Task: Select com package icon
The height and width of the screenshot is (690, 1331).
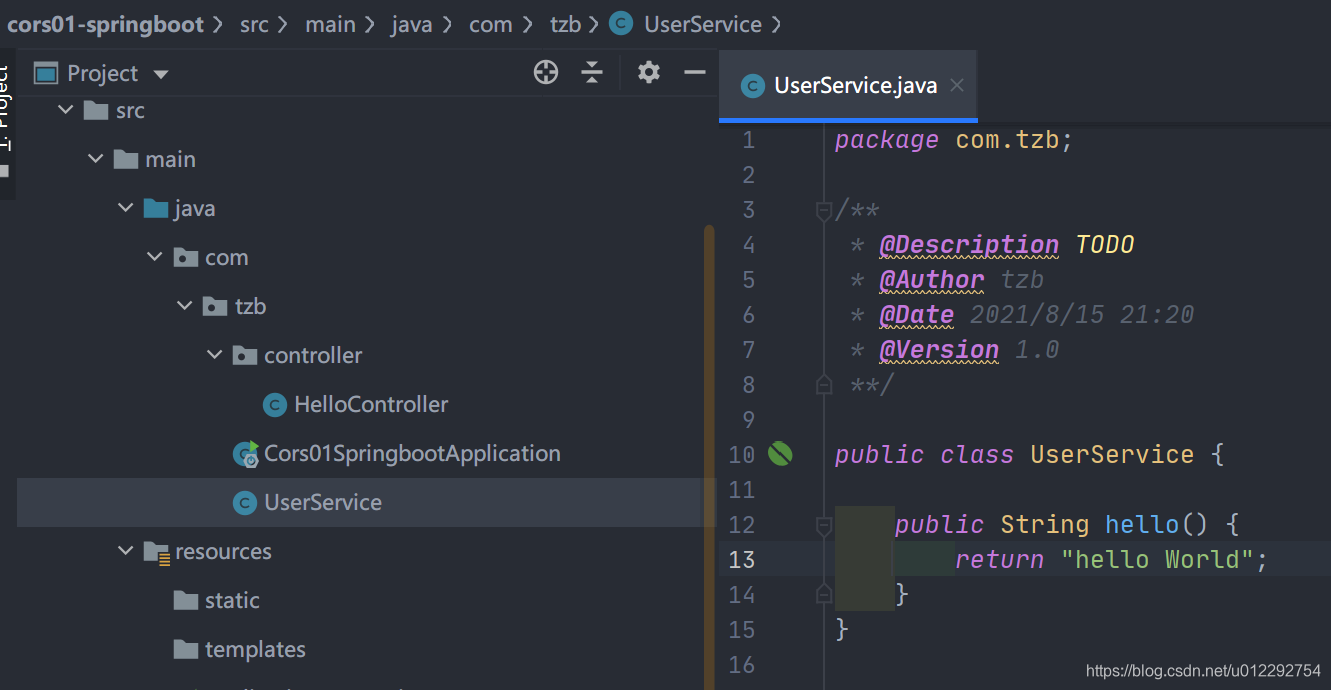Action: click(186, 257)
